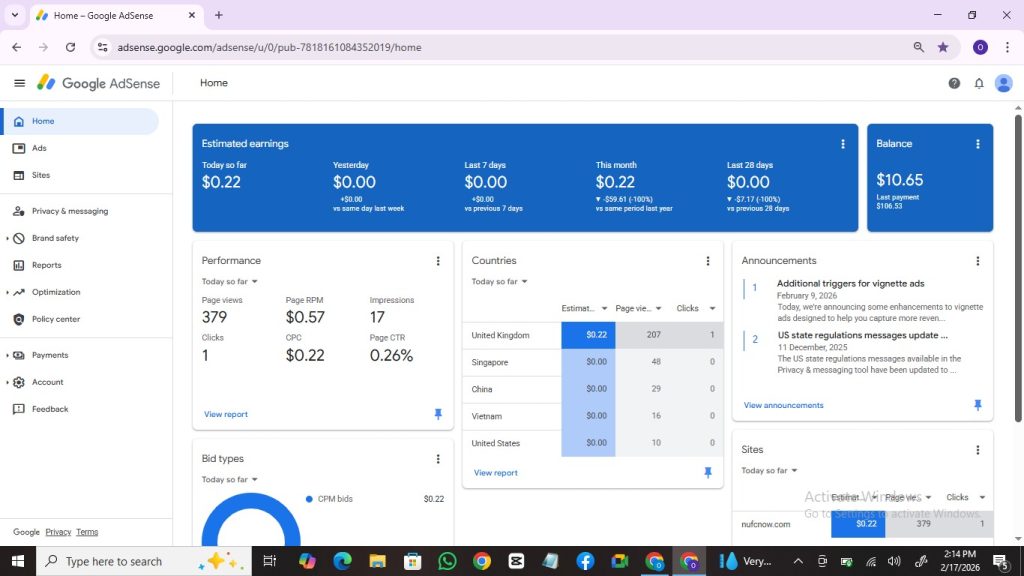Open the notifications bell icon
1024x576 pixels.
[979, 83]
